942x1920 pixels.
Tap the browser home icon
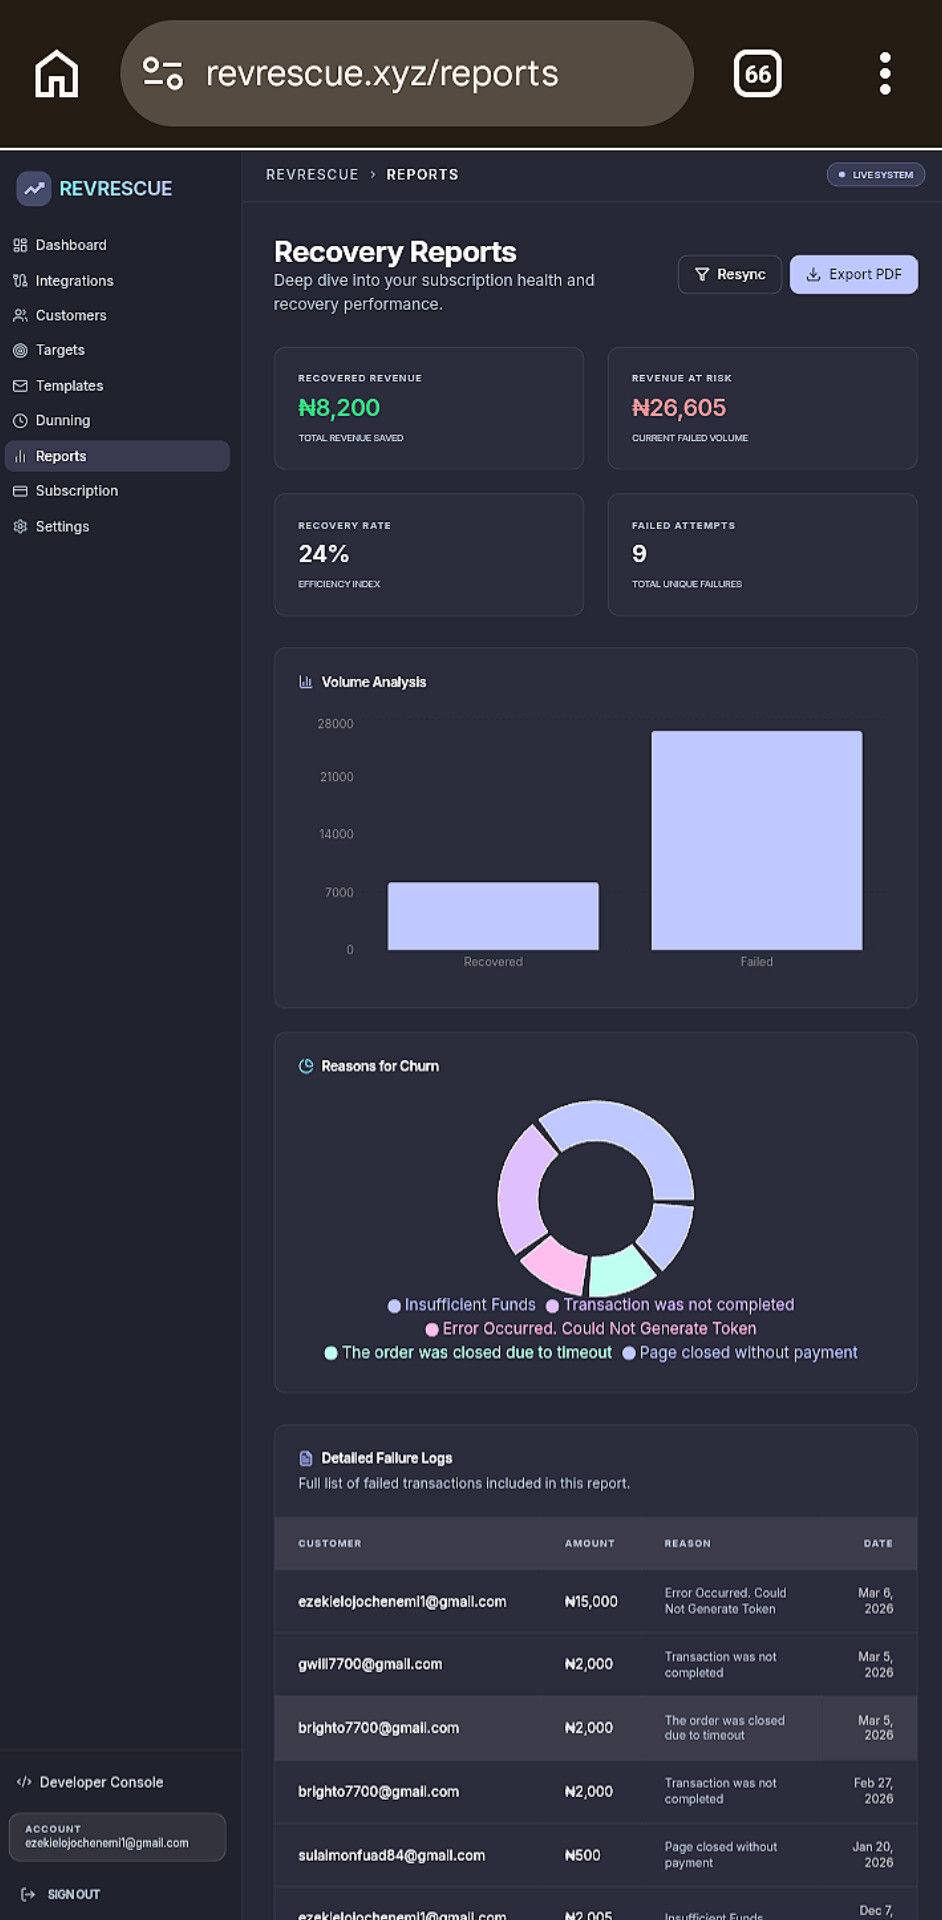(x=57, y=74)
